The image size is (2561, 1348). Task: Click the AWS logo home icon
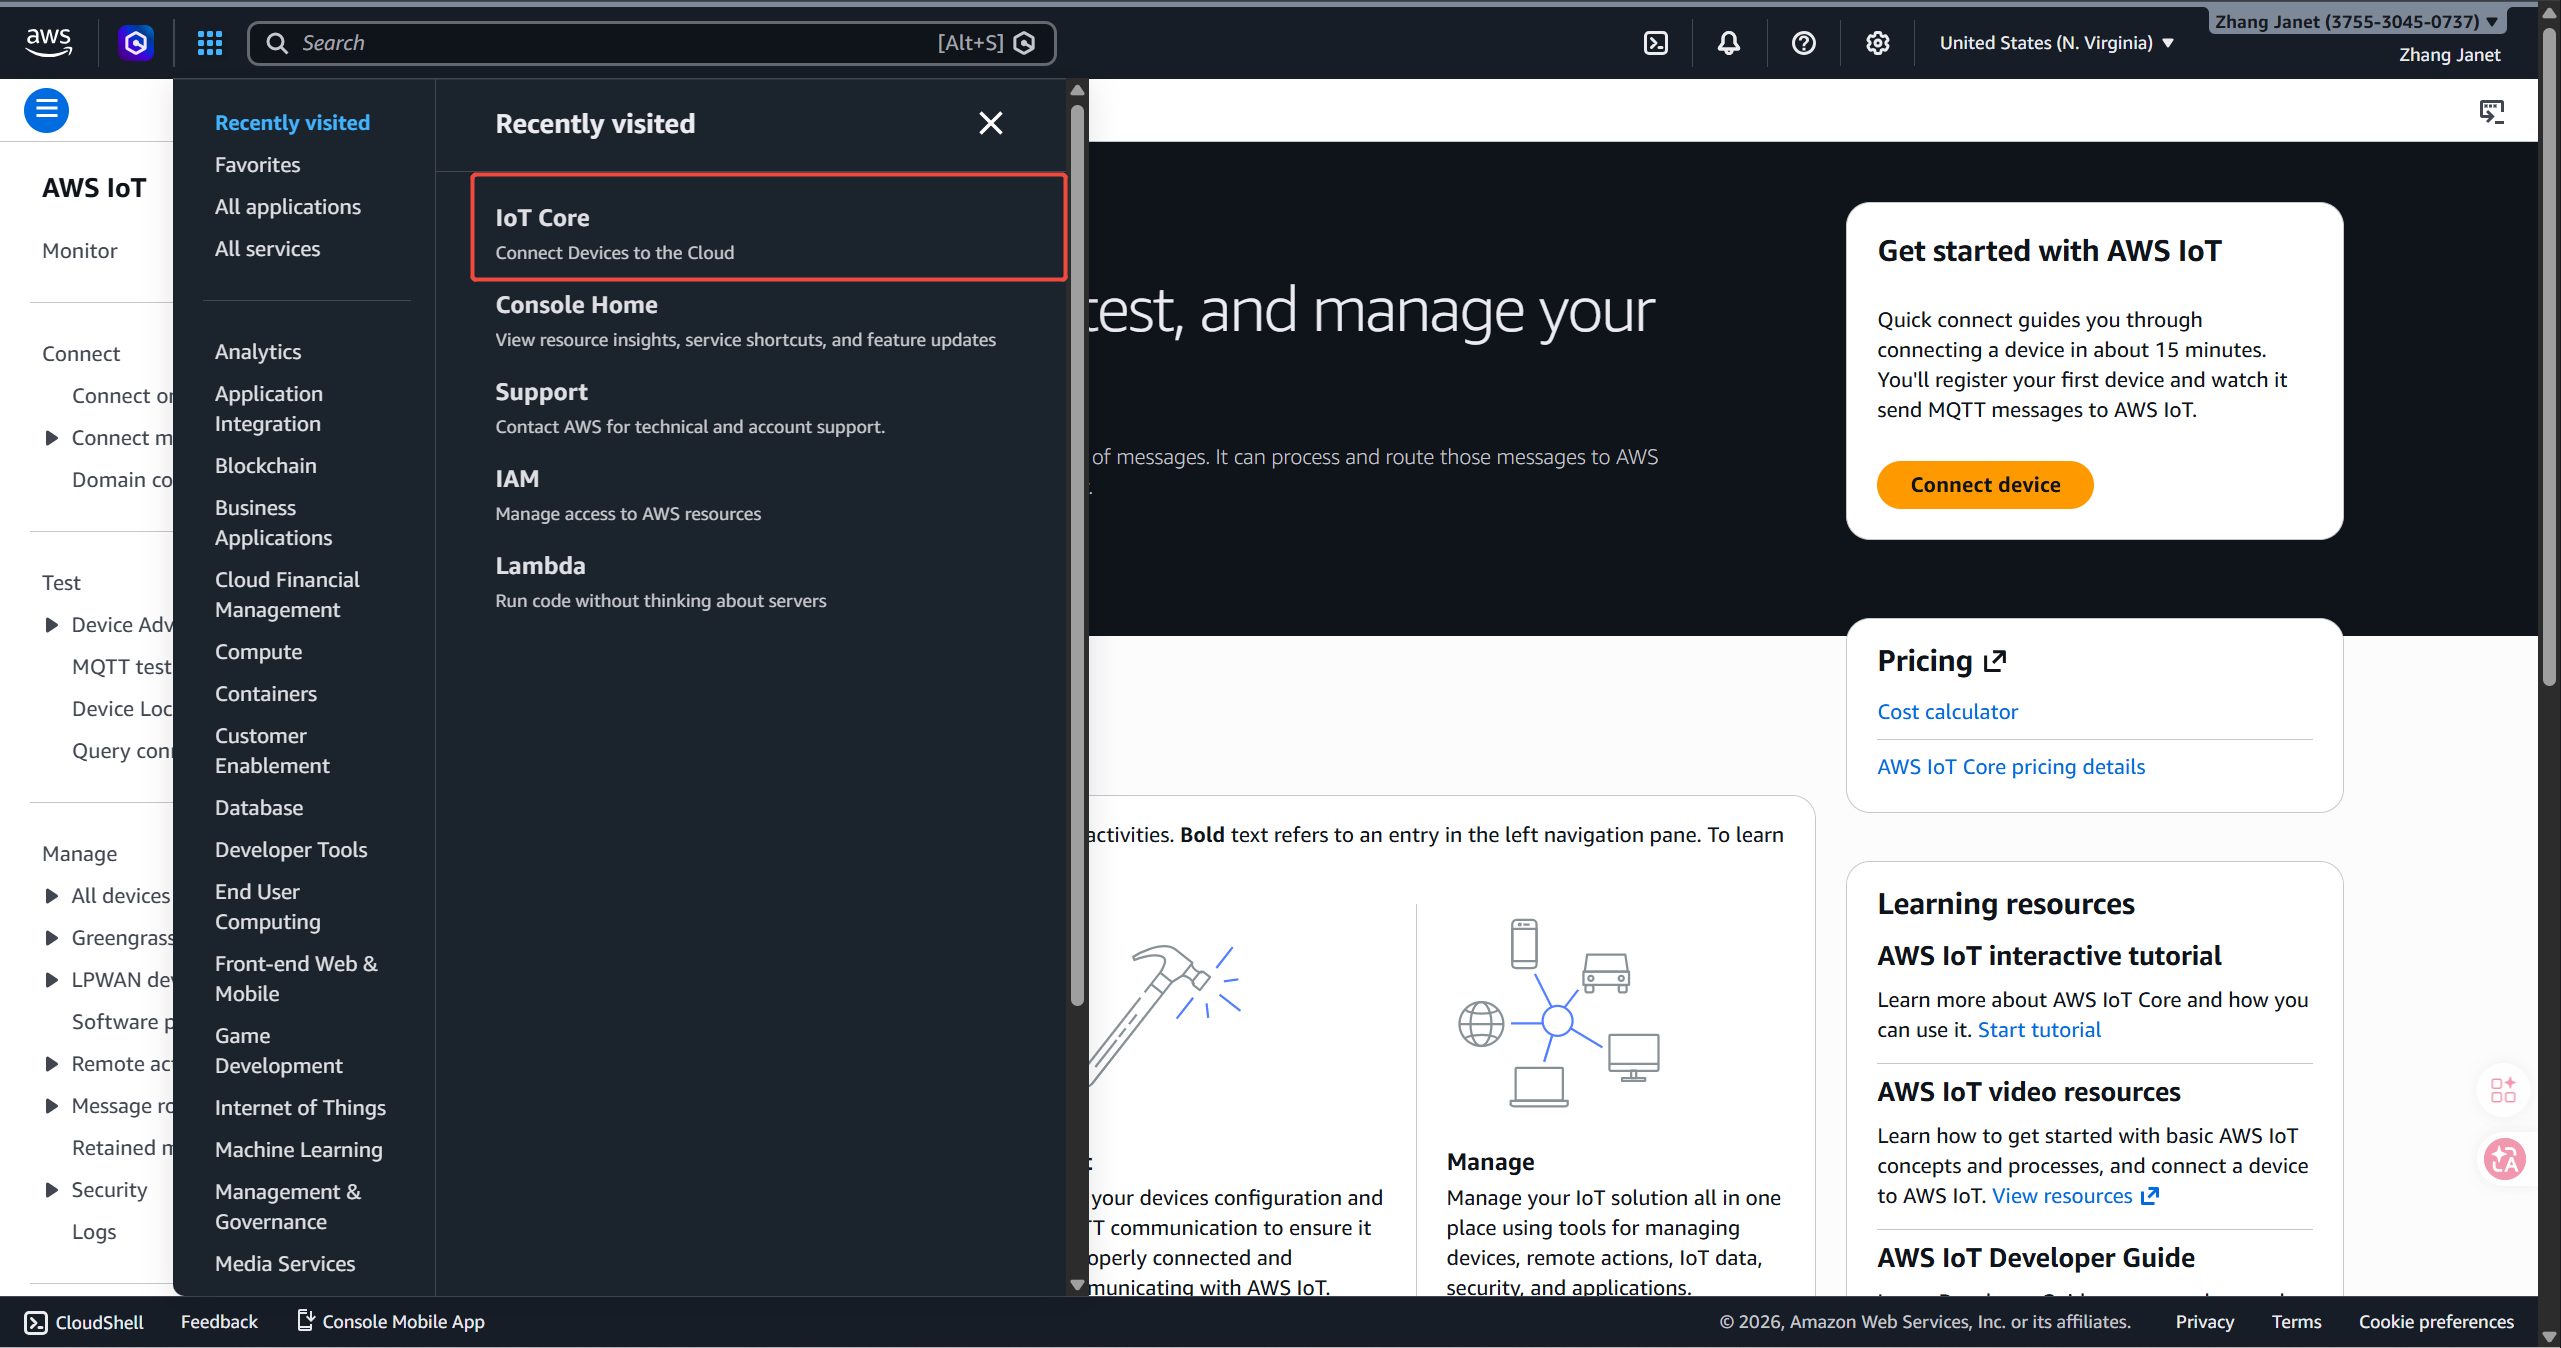click(48, 42)
